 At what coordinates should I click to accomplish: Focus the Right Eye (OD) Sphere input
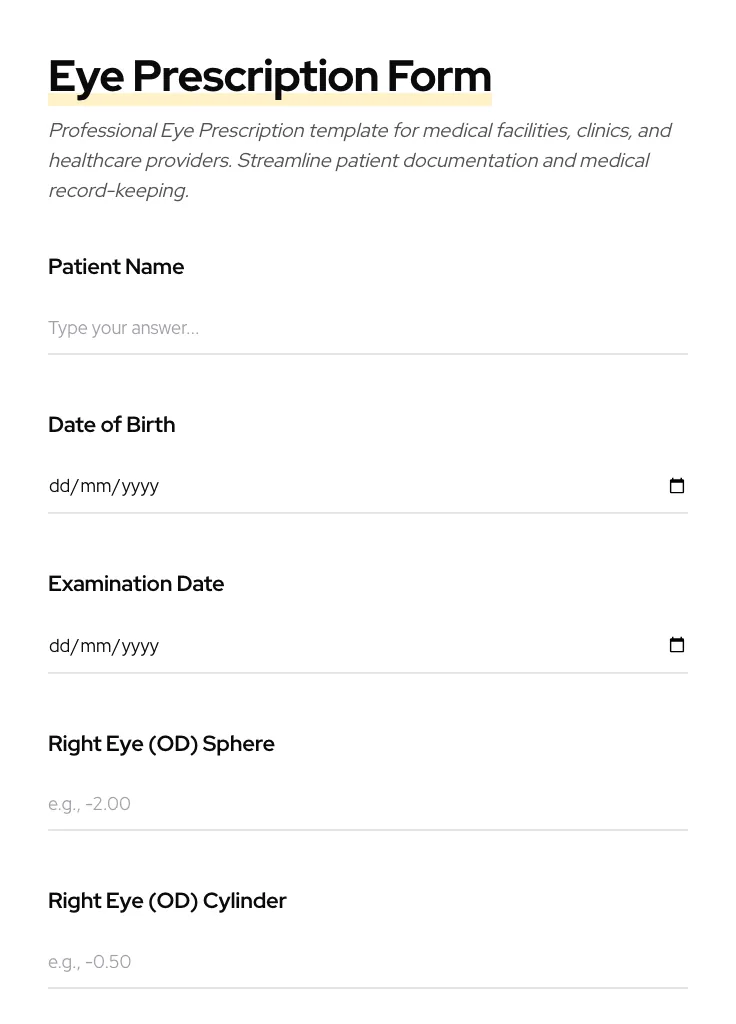367,804
